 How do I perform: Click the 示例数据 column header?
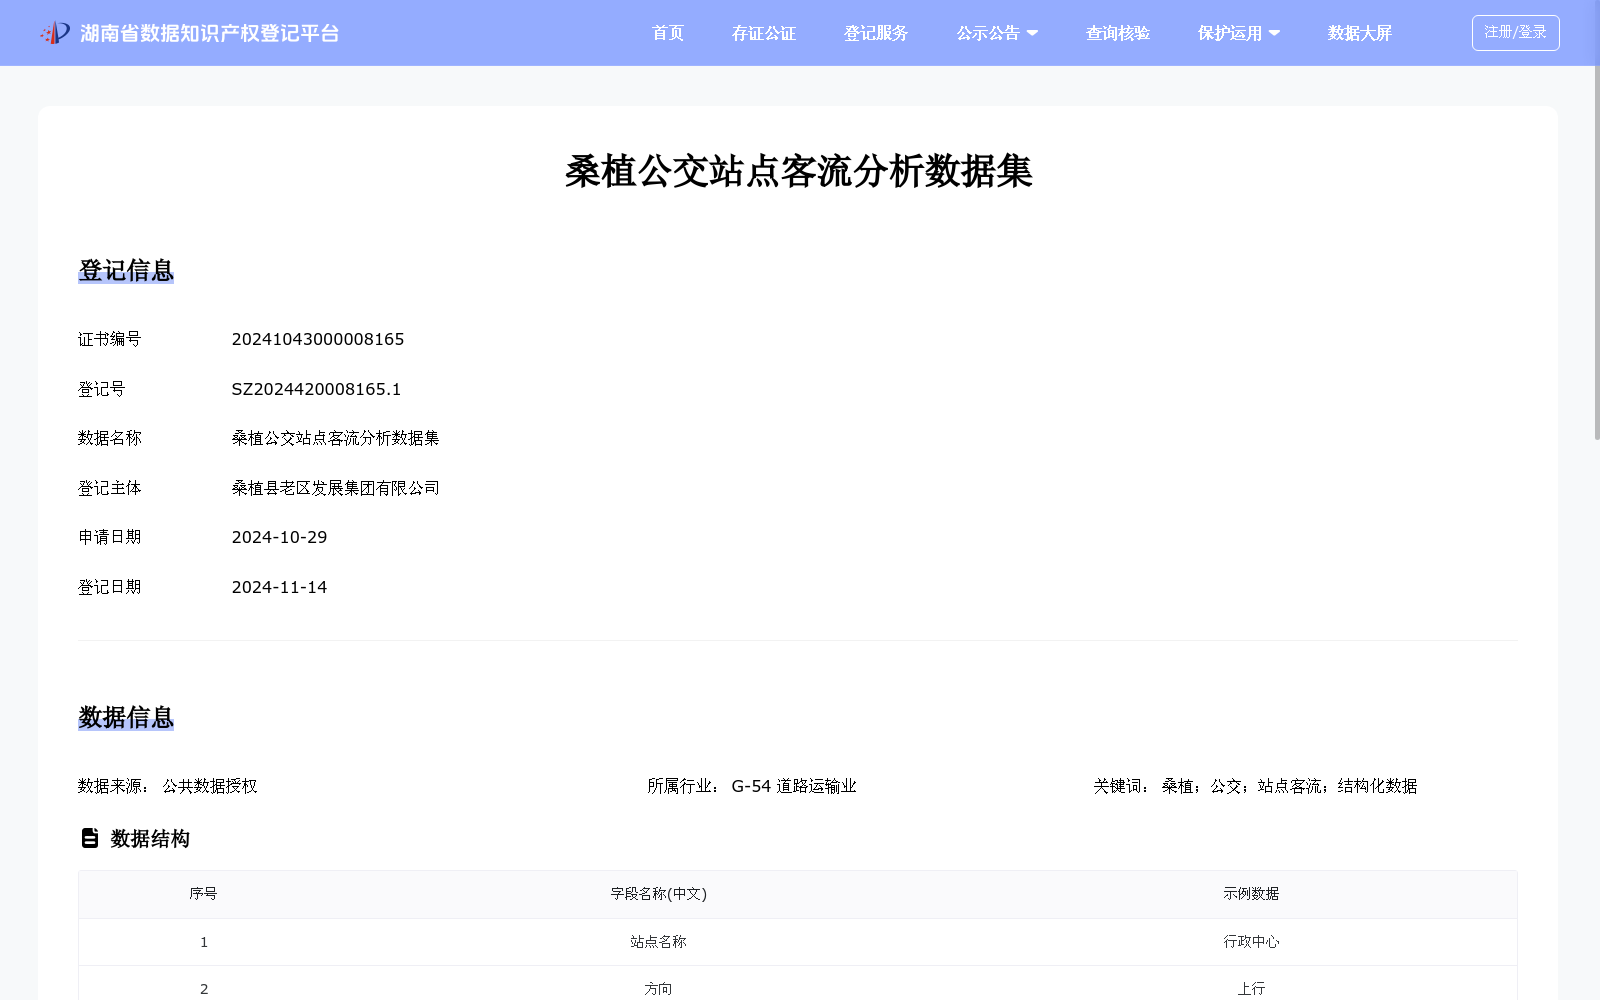click(1251, 894)
